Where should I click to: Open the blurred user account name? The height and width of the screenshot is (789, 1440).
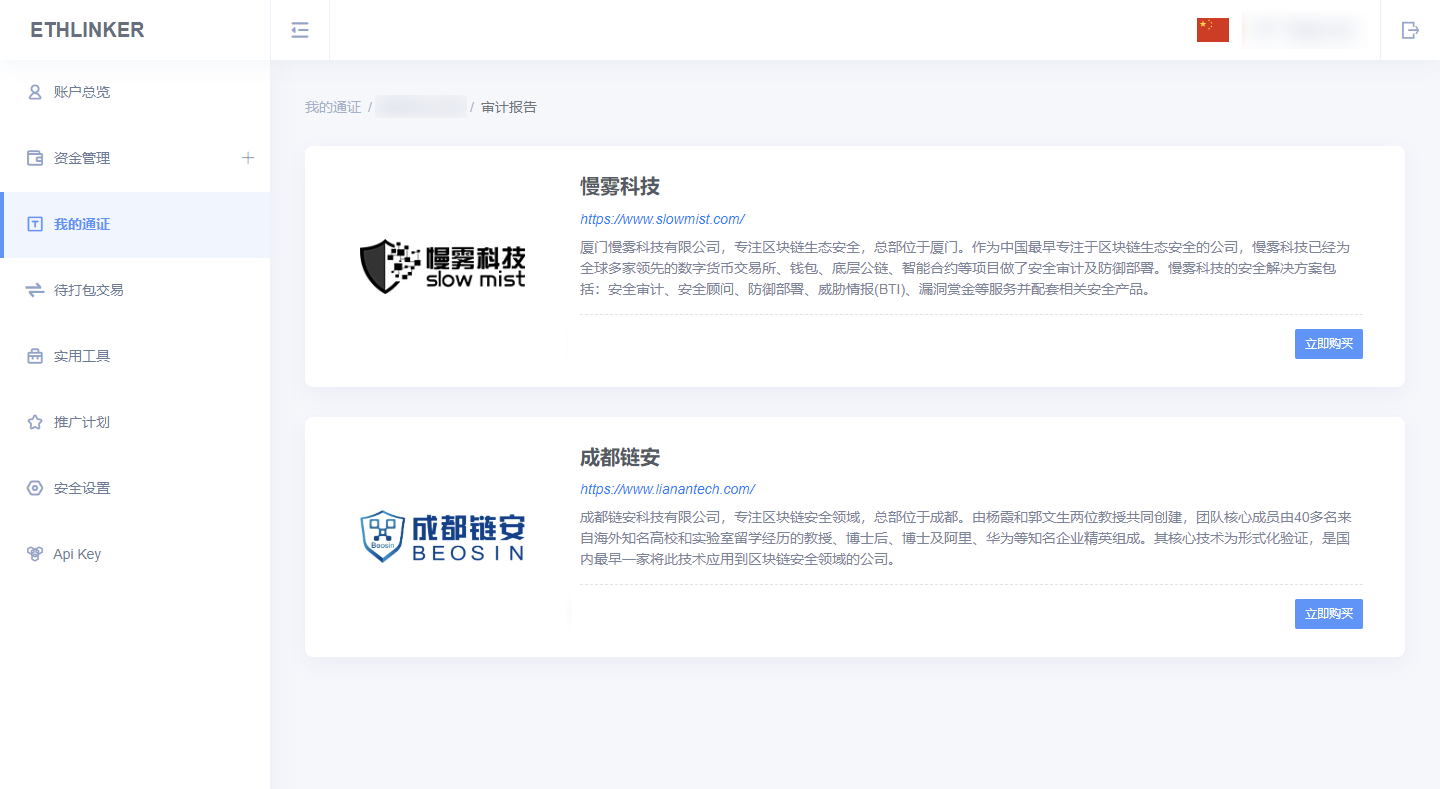pyautogui.click(x=1304, y=30)
